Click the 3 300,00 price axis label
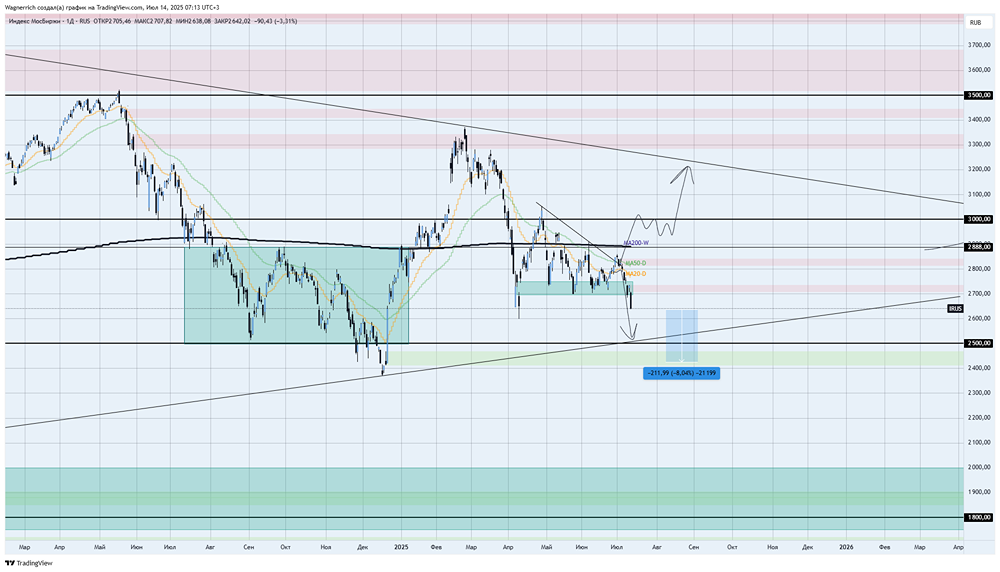Screen dimensions: 1000x572 (979, 144)
